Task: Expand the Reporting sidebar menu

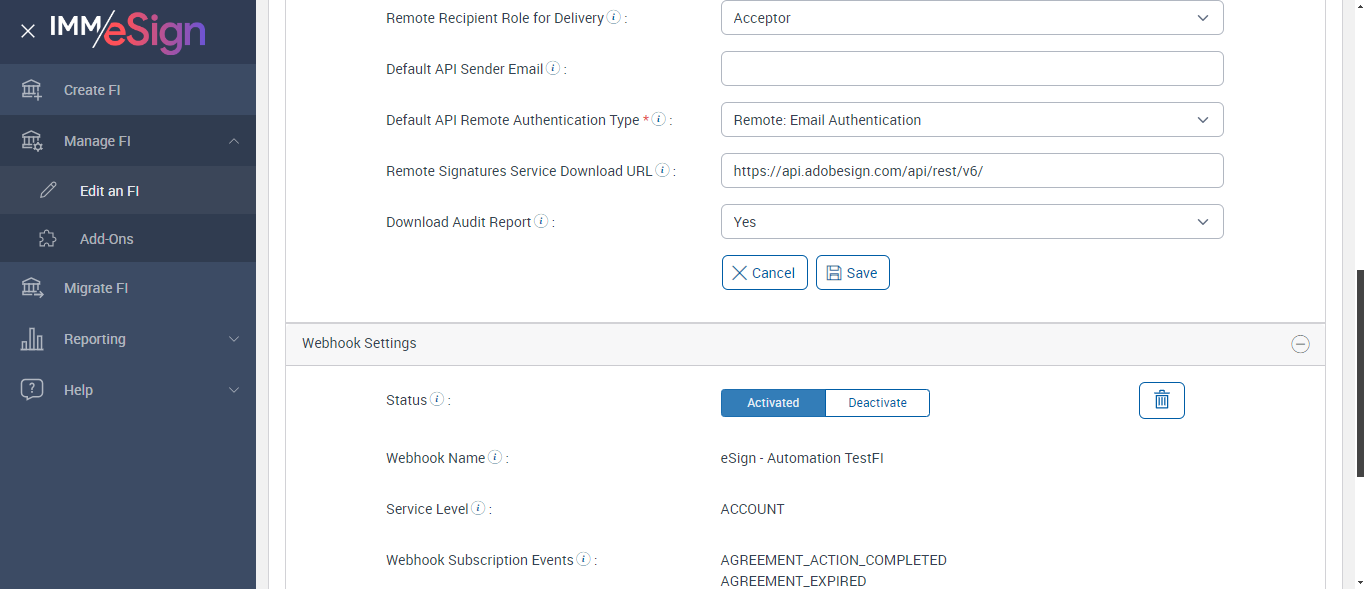Action: click(x=128, y=339)
